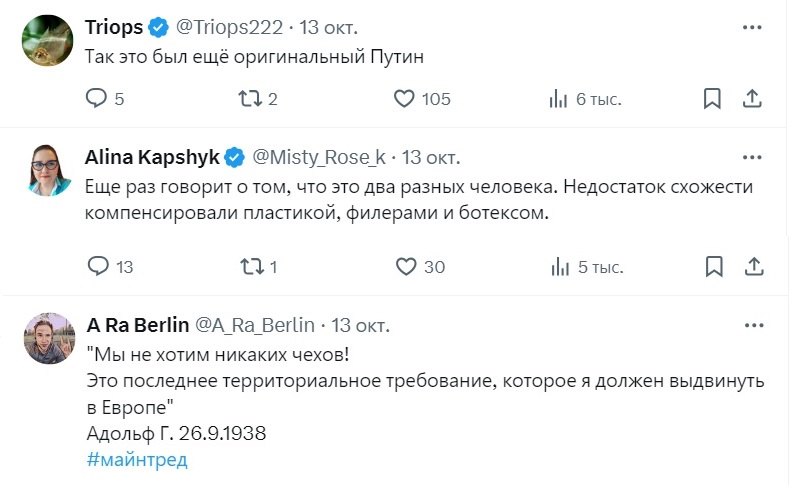The width and height of the screenshot is (810, 489).
Task: Open A Ra Berlin's profile picture
Action: coord(45,338)
